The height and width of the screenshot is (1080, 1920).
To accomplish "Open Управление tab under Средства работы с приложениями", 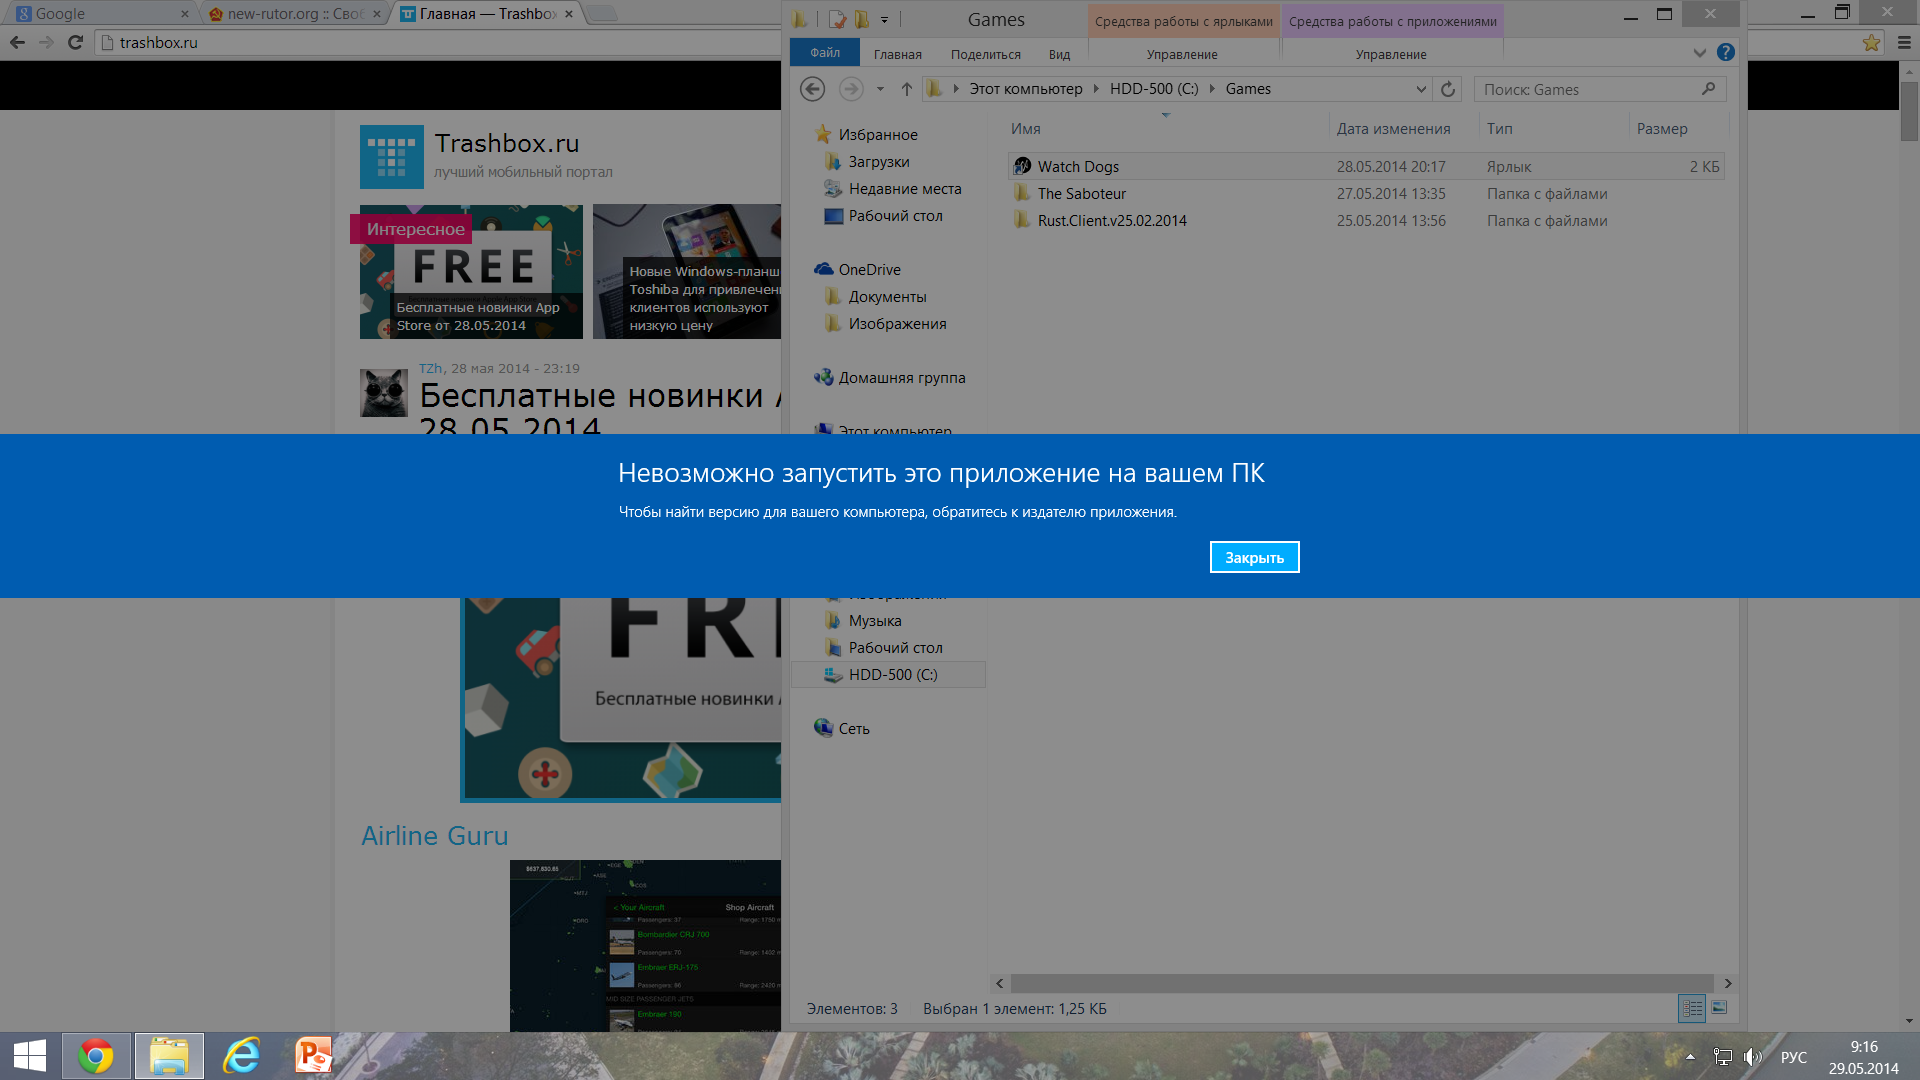I will [1391, 54].
